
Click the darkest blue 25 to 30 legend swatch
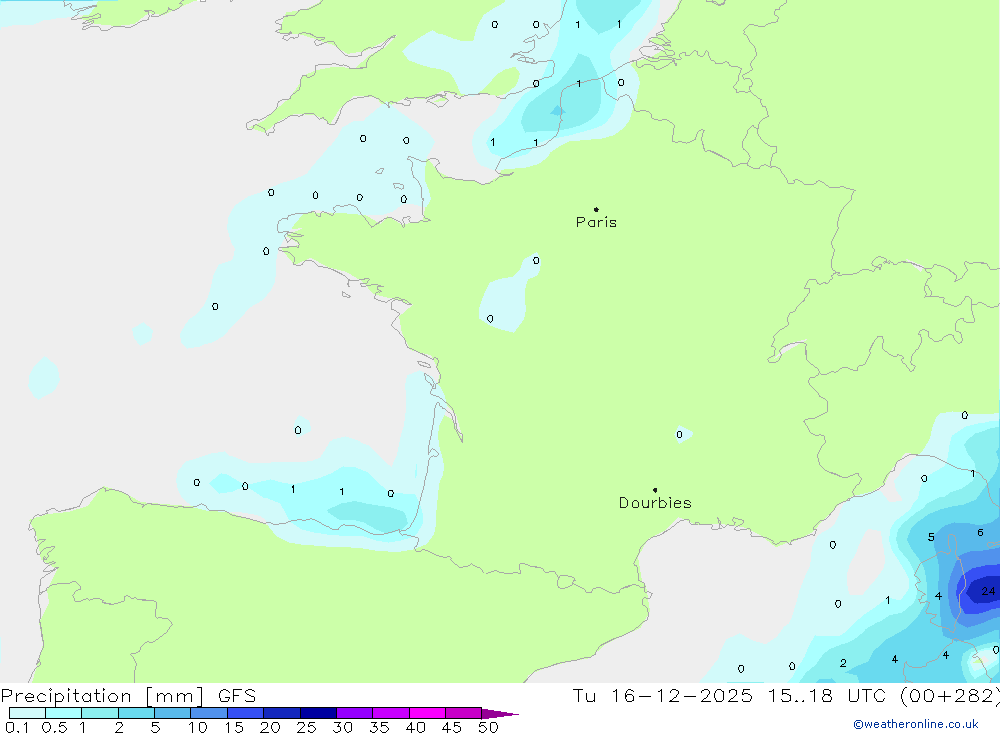[x=318, y=713]
